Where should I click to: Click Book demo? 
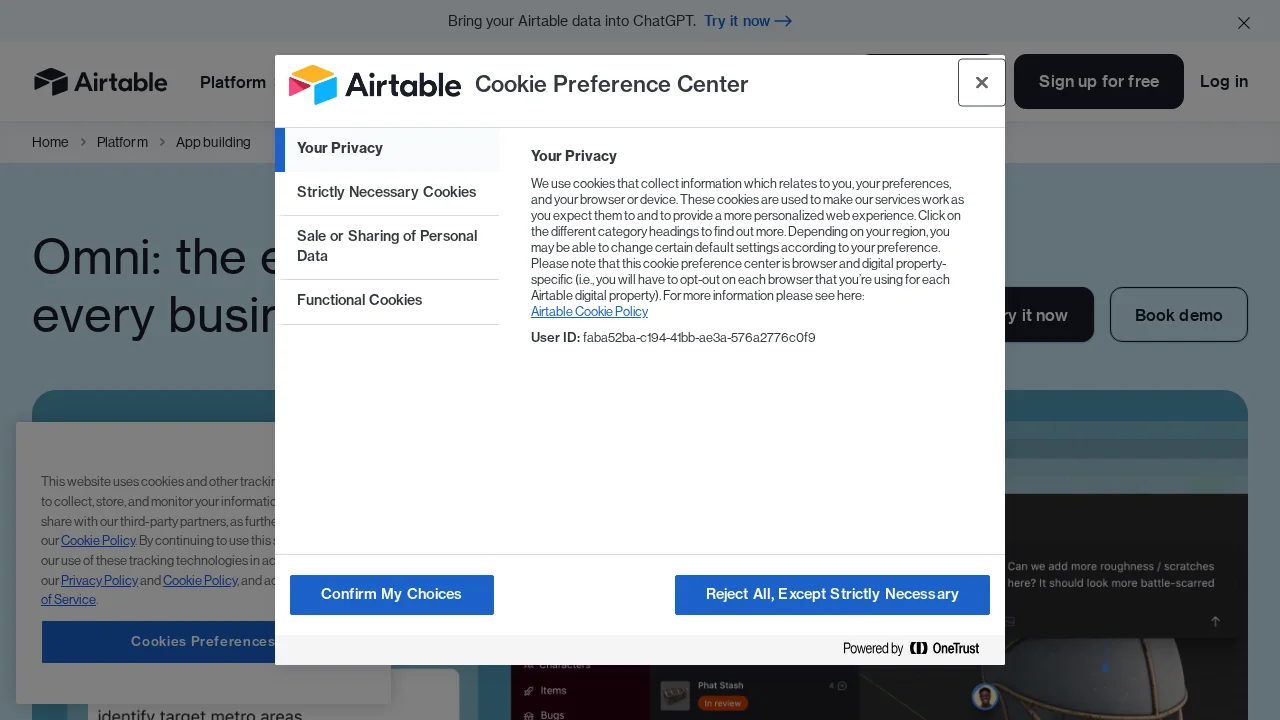[x=1178, y=314]
